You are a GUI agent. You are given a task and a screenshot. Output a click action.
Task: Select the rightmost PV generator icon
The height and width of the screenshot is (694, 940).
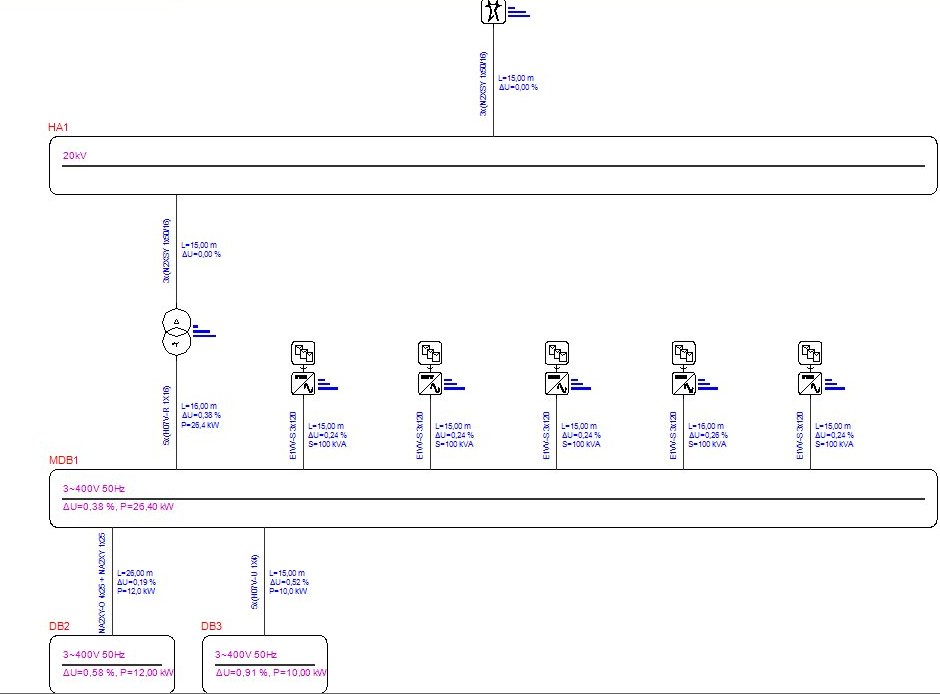(x=810, y=352)
